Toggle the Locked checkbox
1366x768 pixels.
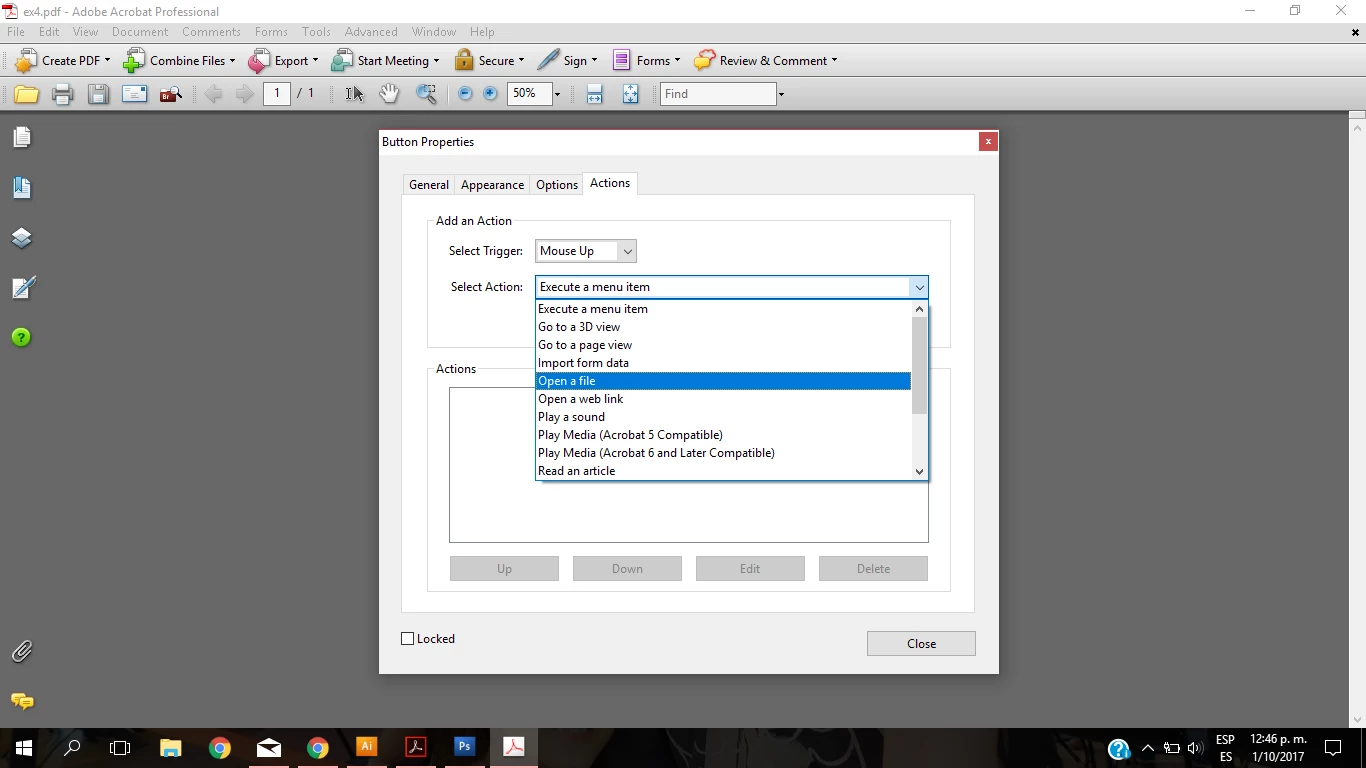click(408, 639)
